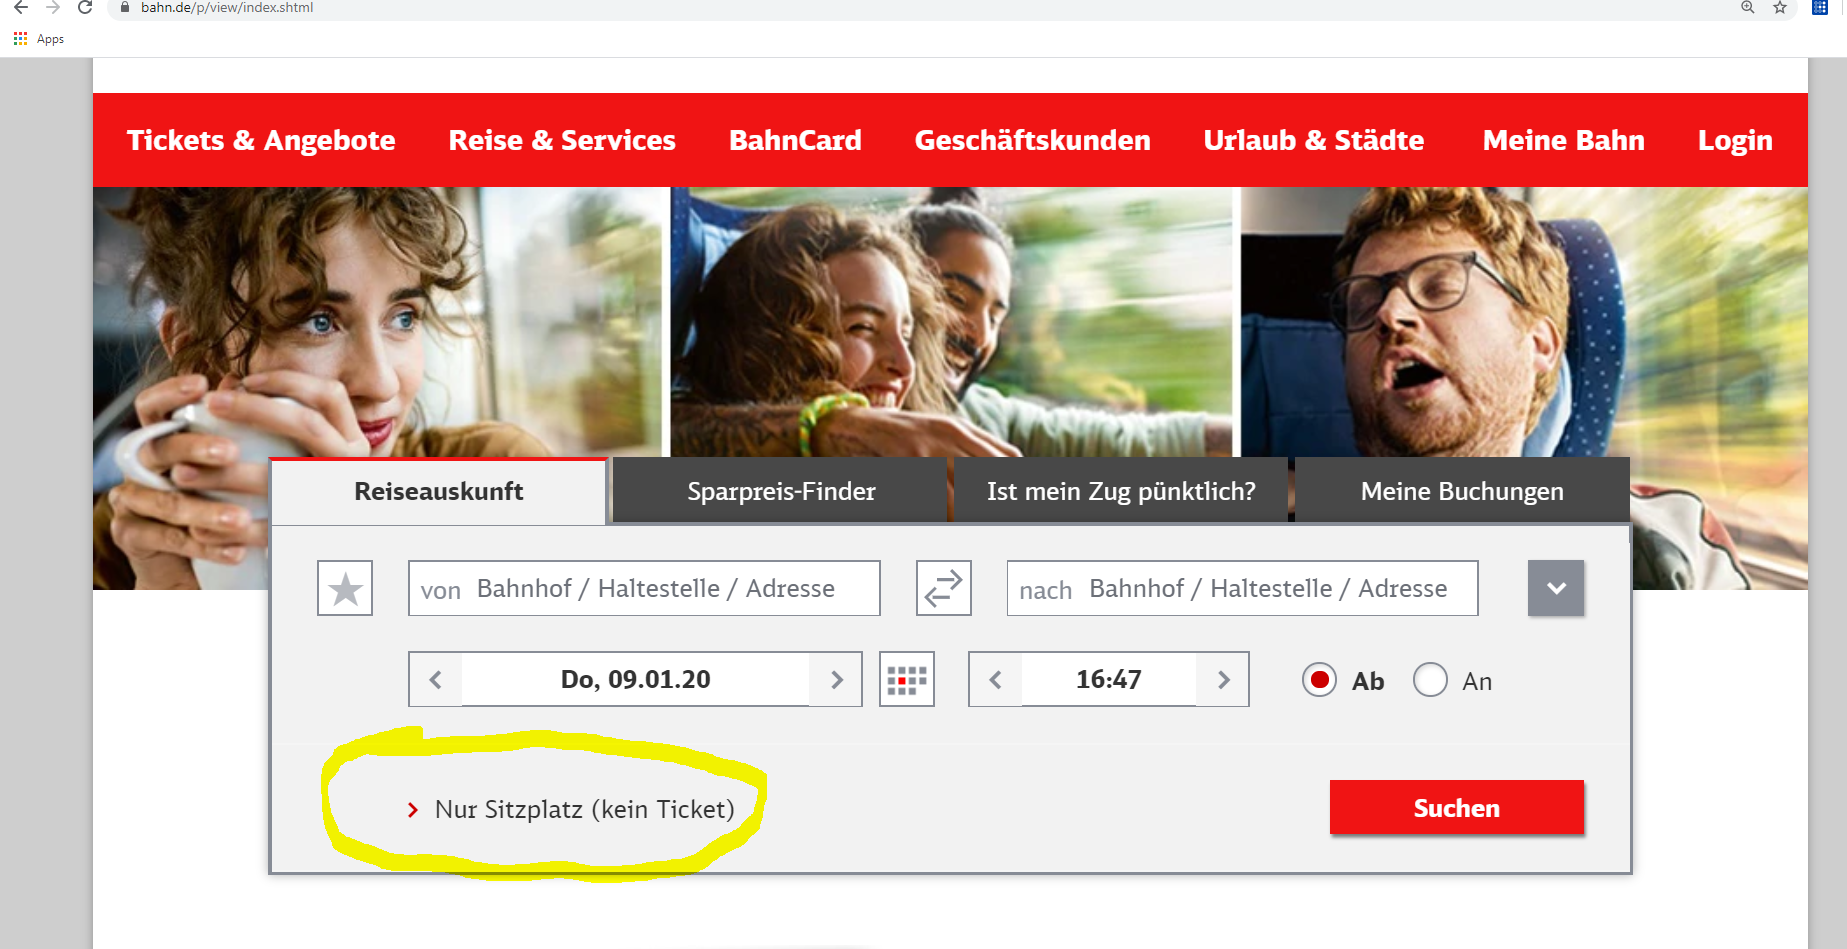This screenshot has width=1847, height=949.
Task: Click the Login link
Action: tap(1735, 140)
